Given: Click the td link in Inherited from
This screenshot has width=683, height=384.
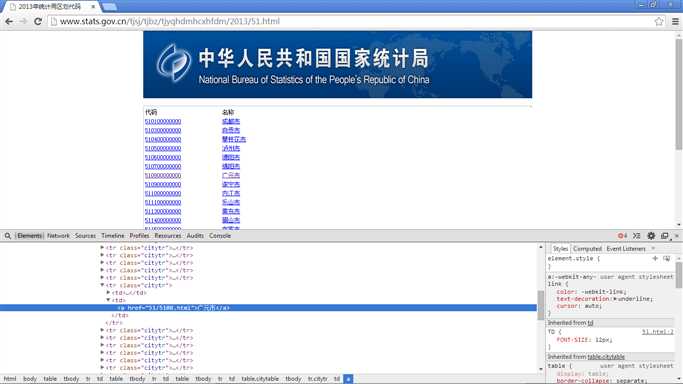Looking at the screenshot, I should tap(591, 323).
